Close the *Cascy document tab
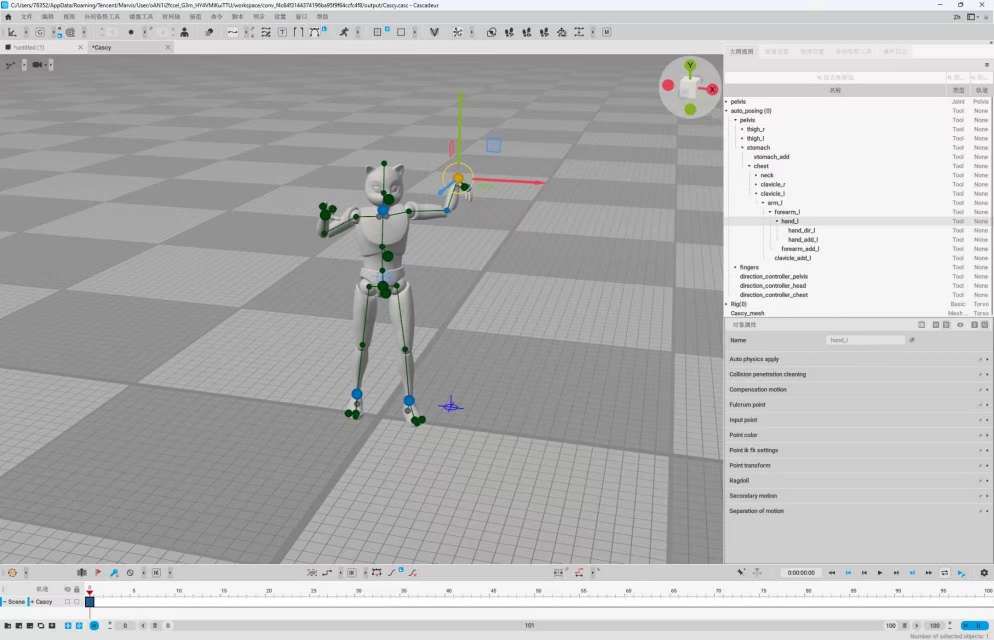 click(x=168, y=48)
